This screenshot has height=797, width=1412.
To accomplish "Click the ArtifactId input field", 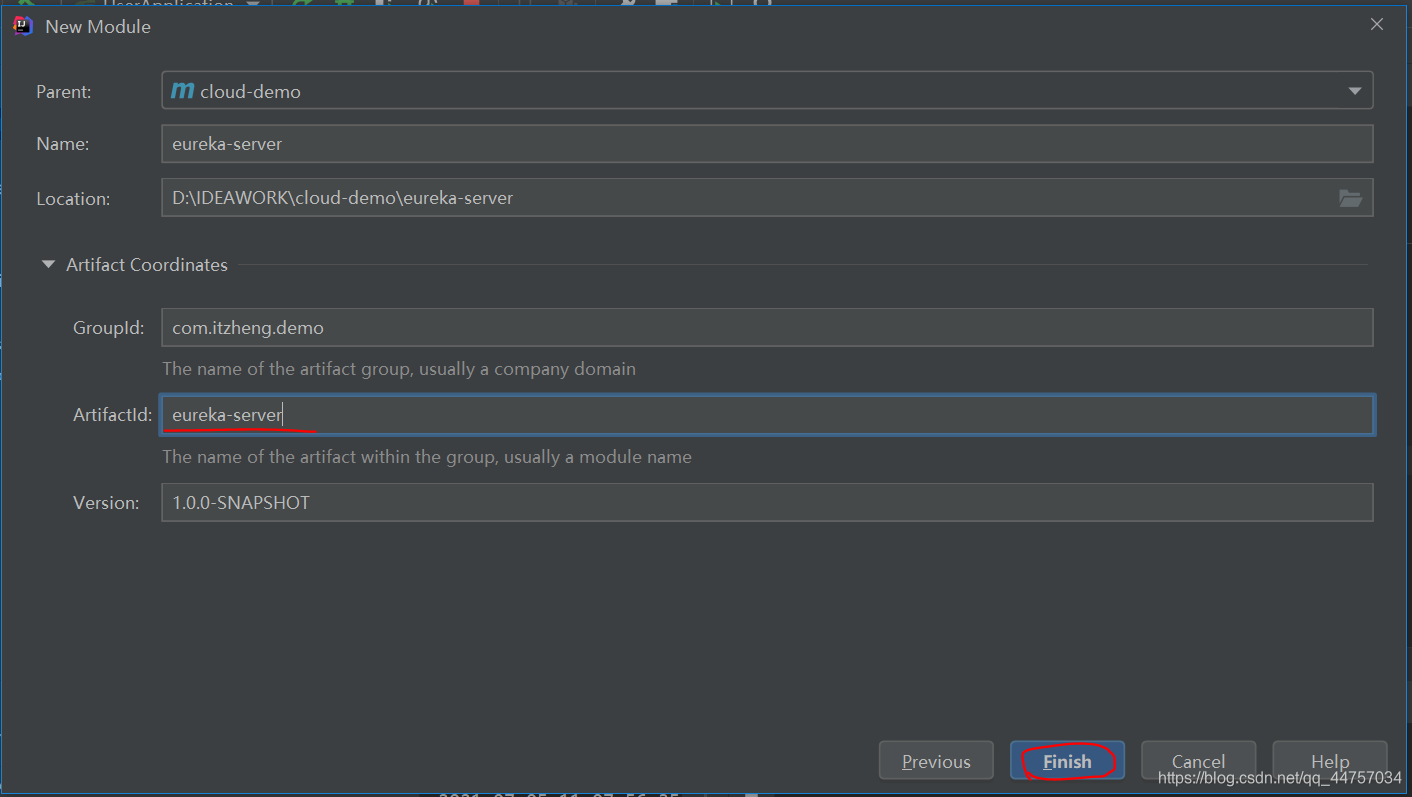I will tap(767, 415).
